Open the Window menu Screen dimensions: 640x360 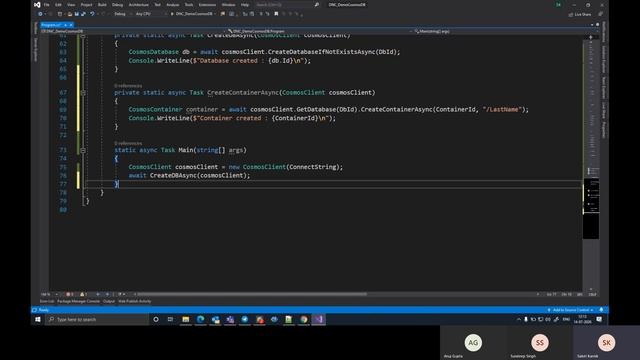(x=229, y=5)
